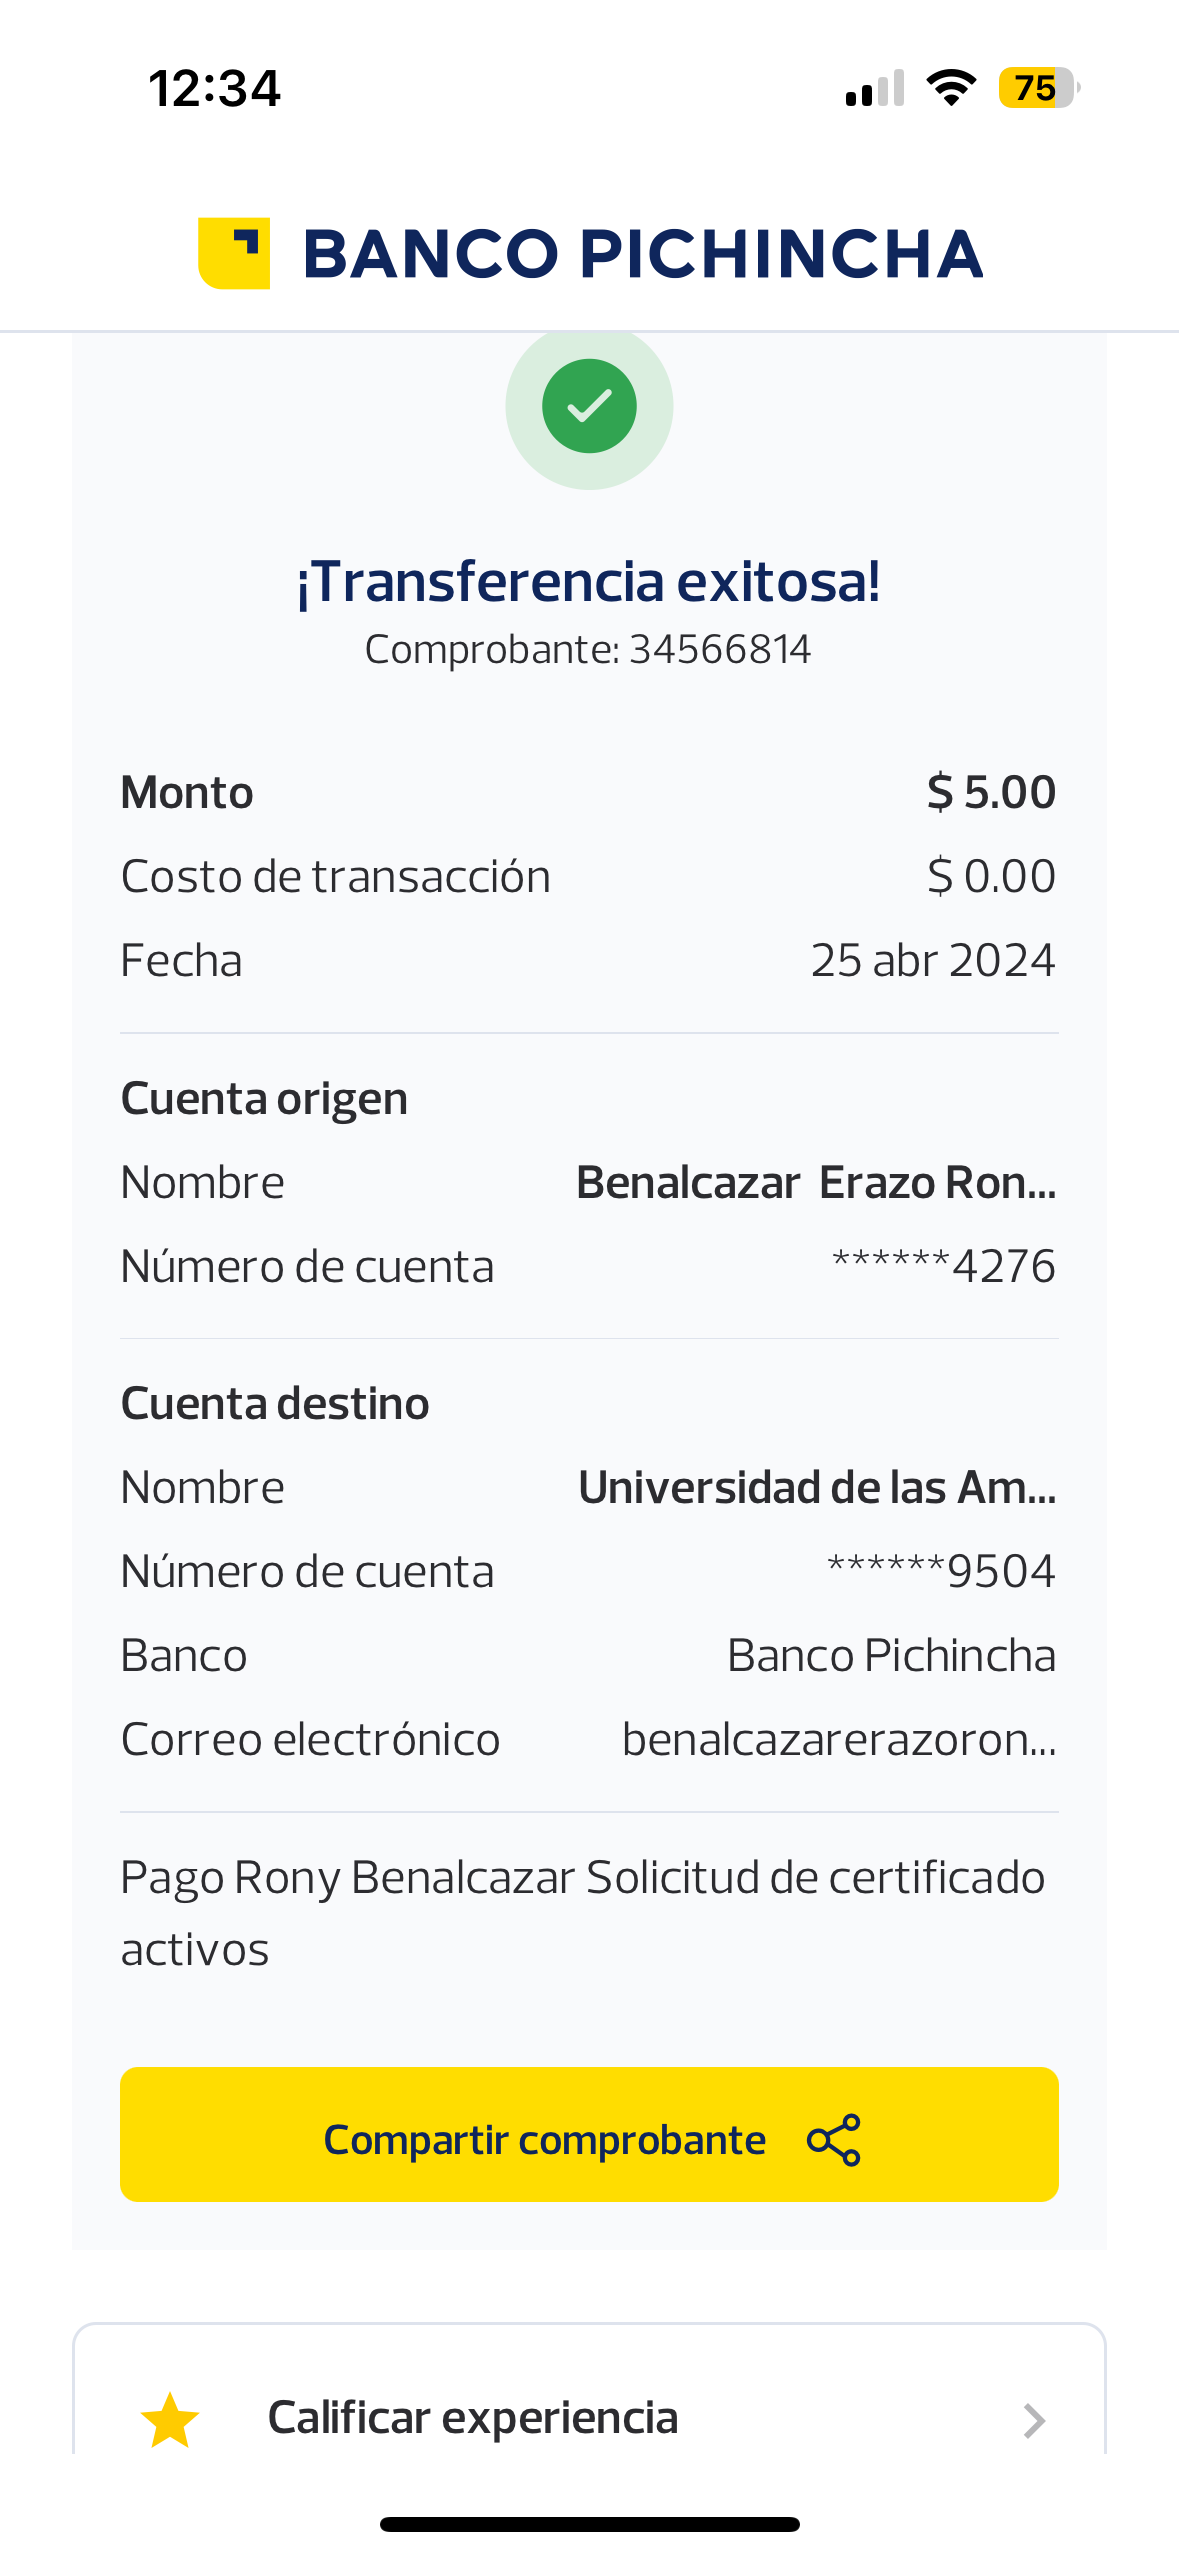Screen dimensions: 1179x2556
Task: Tap the home indicator bar at bottom
Action: pos(589,2524)
